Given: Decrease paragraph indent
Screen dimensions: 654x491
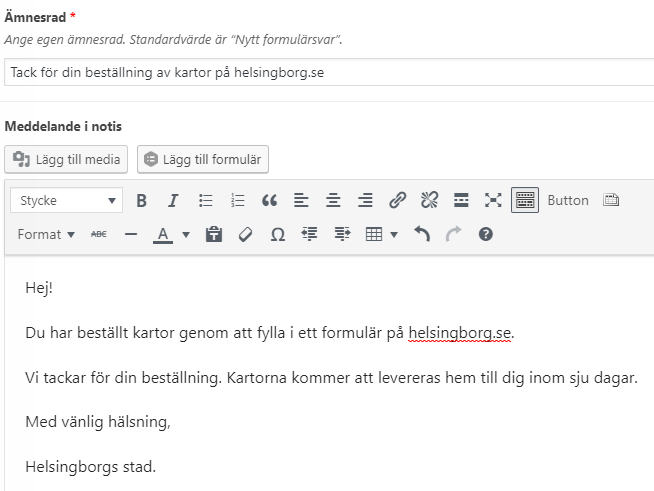Looking at the screenshot, I should pos(309,234).
